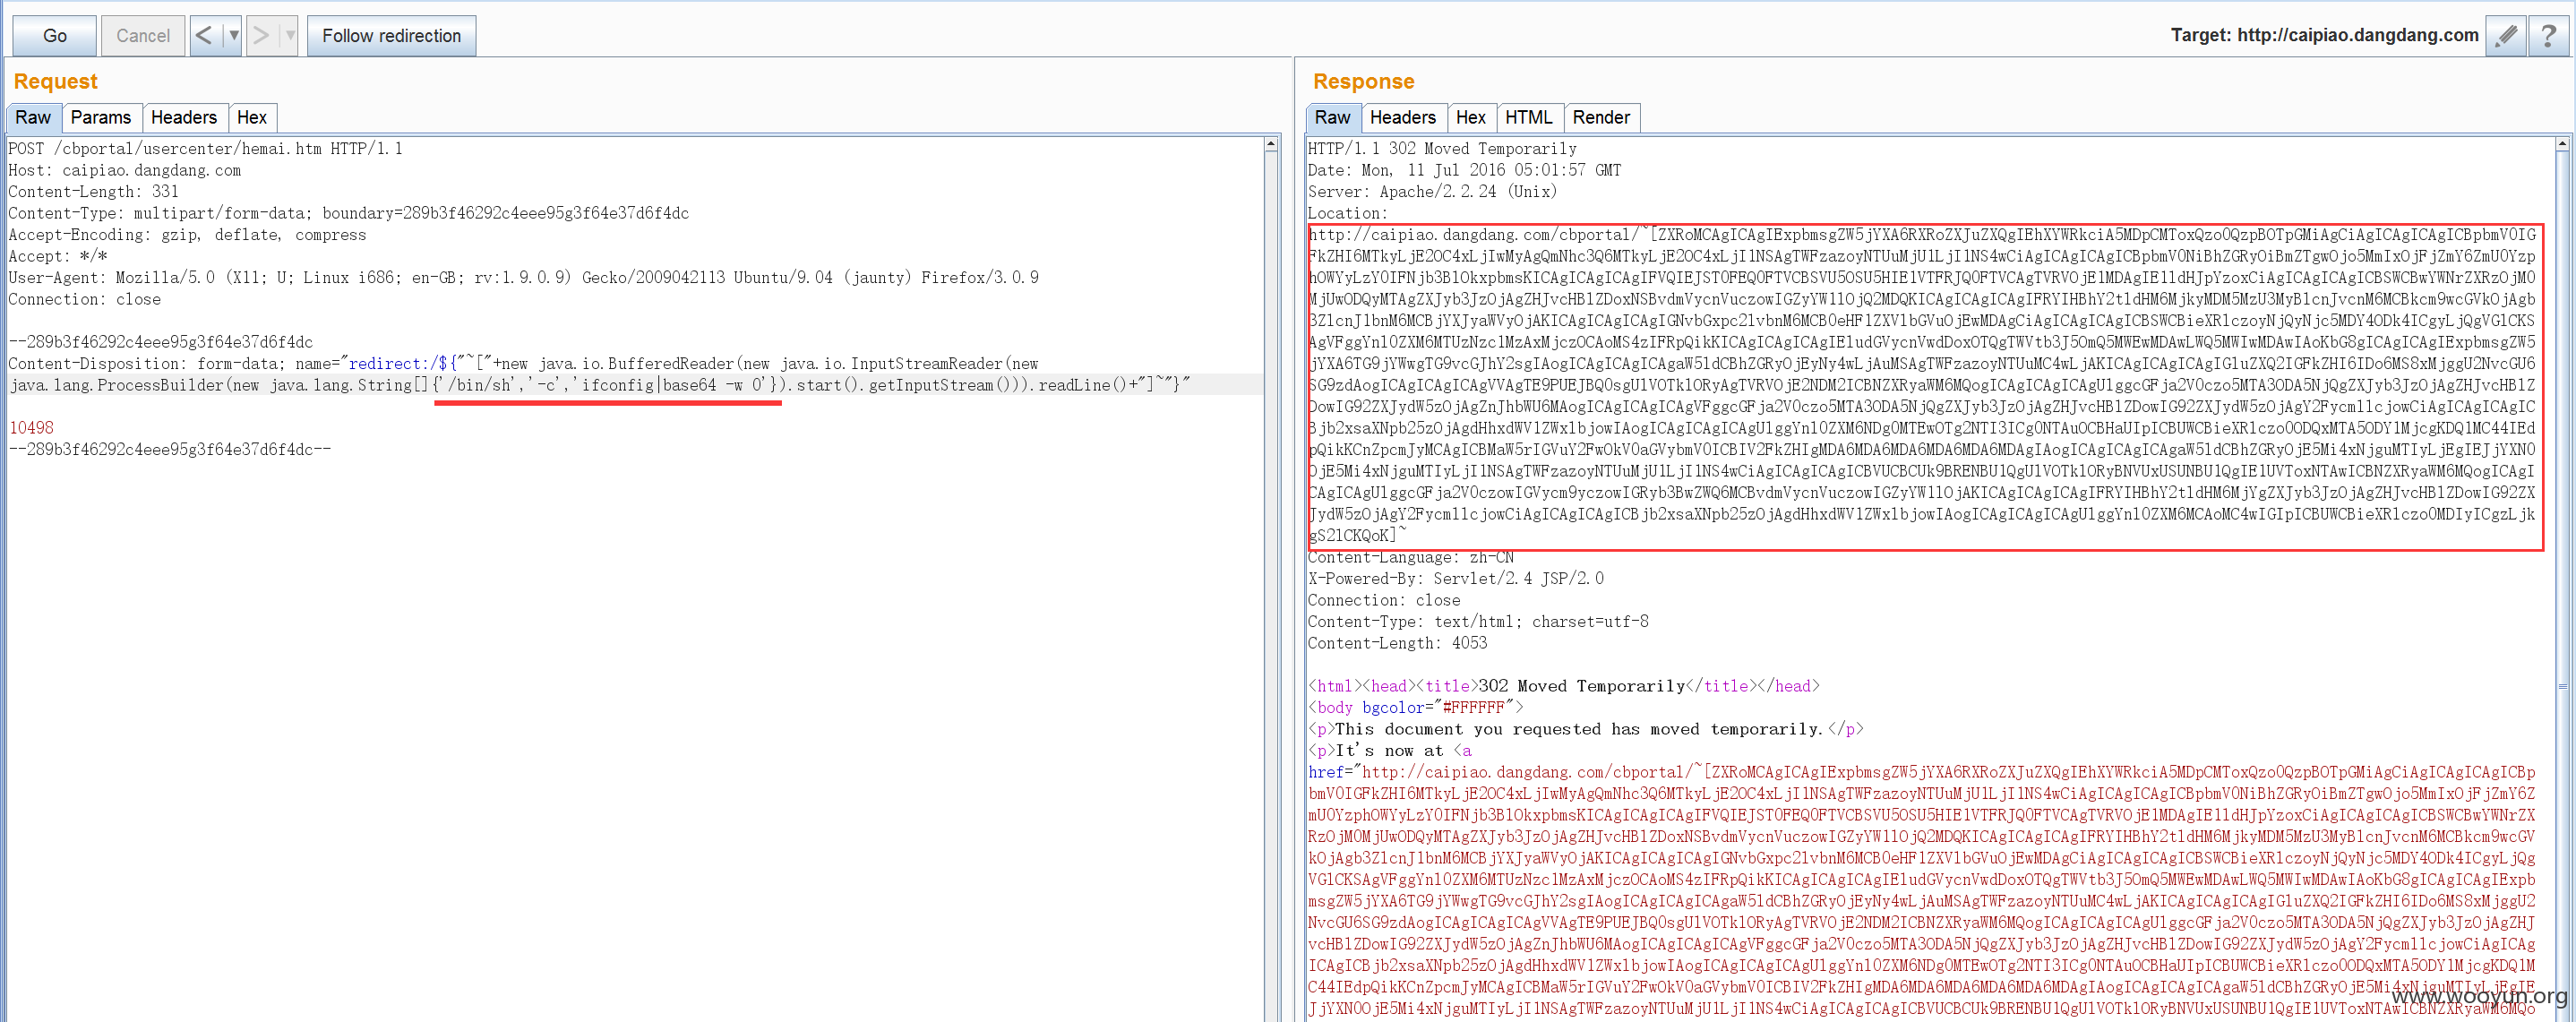Open next request history dropdown
Screen dimensions: 2576x1022
[x=290, y=36]
